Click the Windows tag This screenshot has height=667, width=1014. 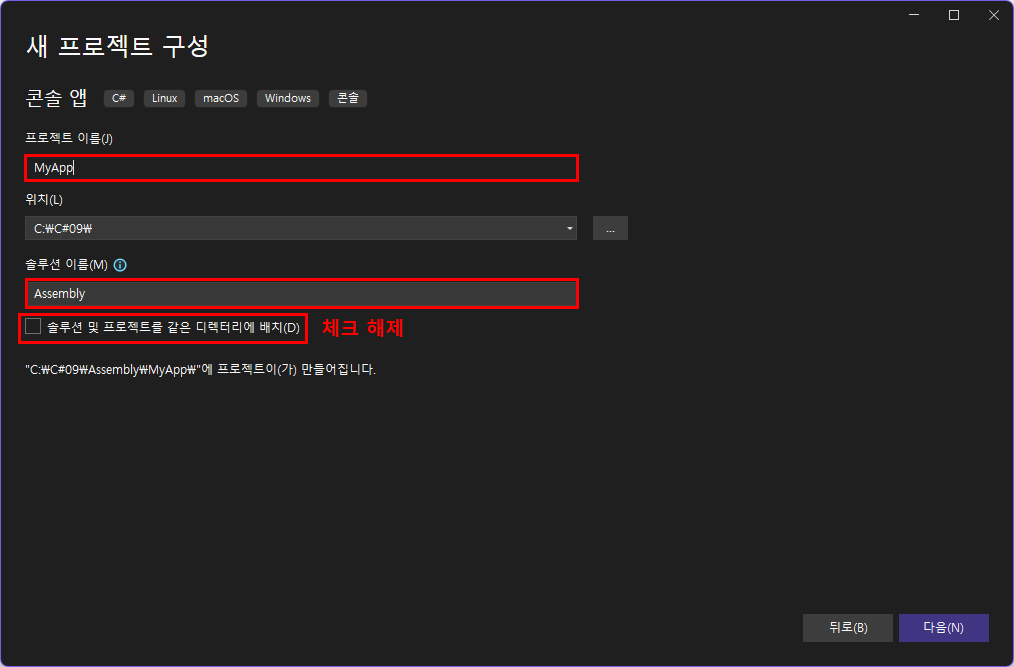tap(288, 98)
